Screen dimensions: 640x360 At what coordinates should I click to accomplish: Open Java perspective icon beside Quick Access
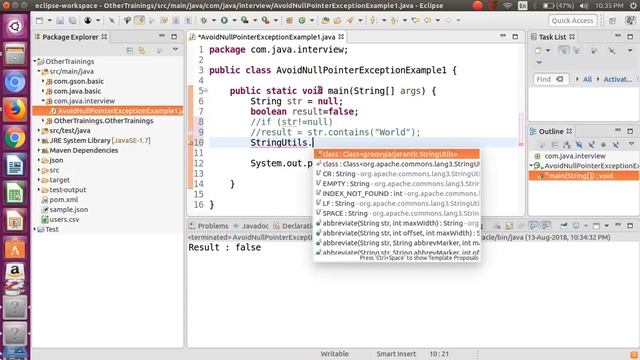pos(630,20)
